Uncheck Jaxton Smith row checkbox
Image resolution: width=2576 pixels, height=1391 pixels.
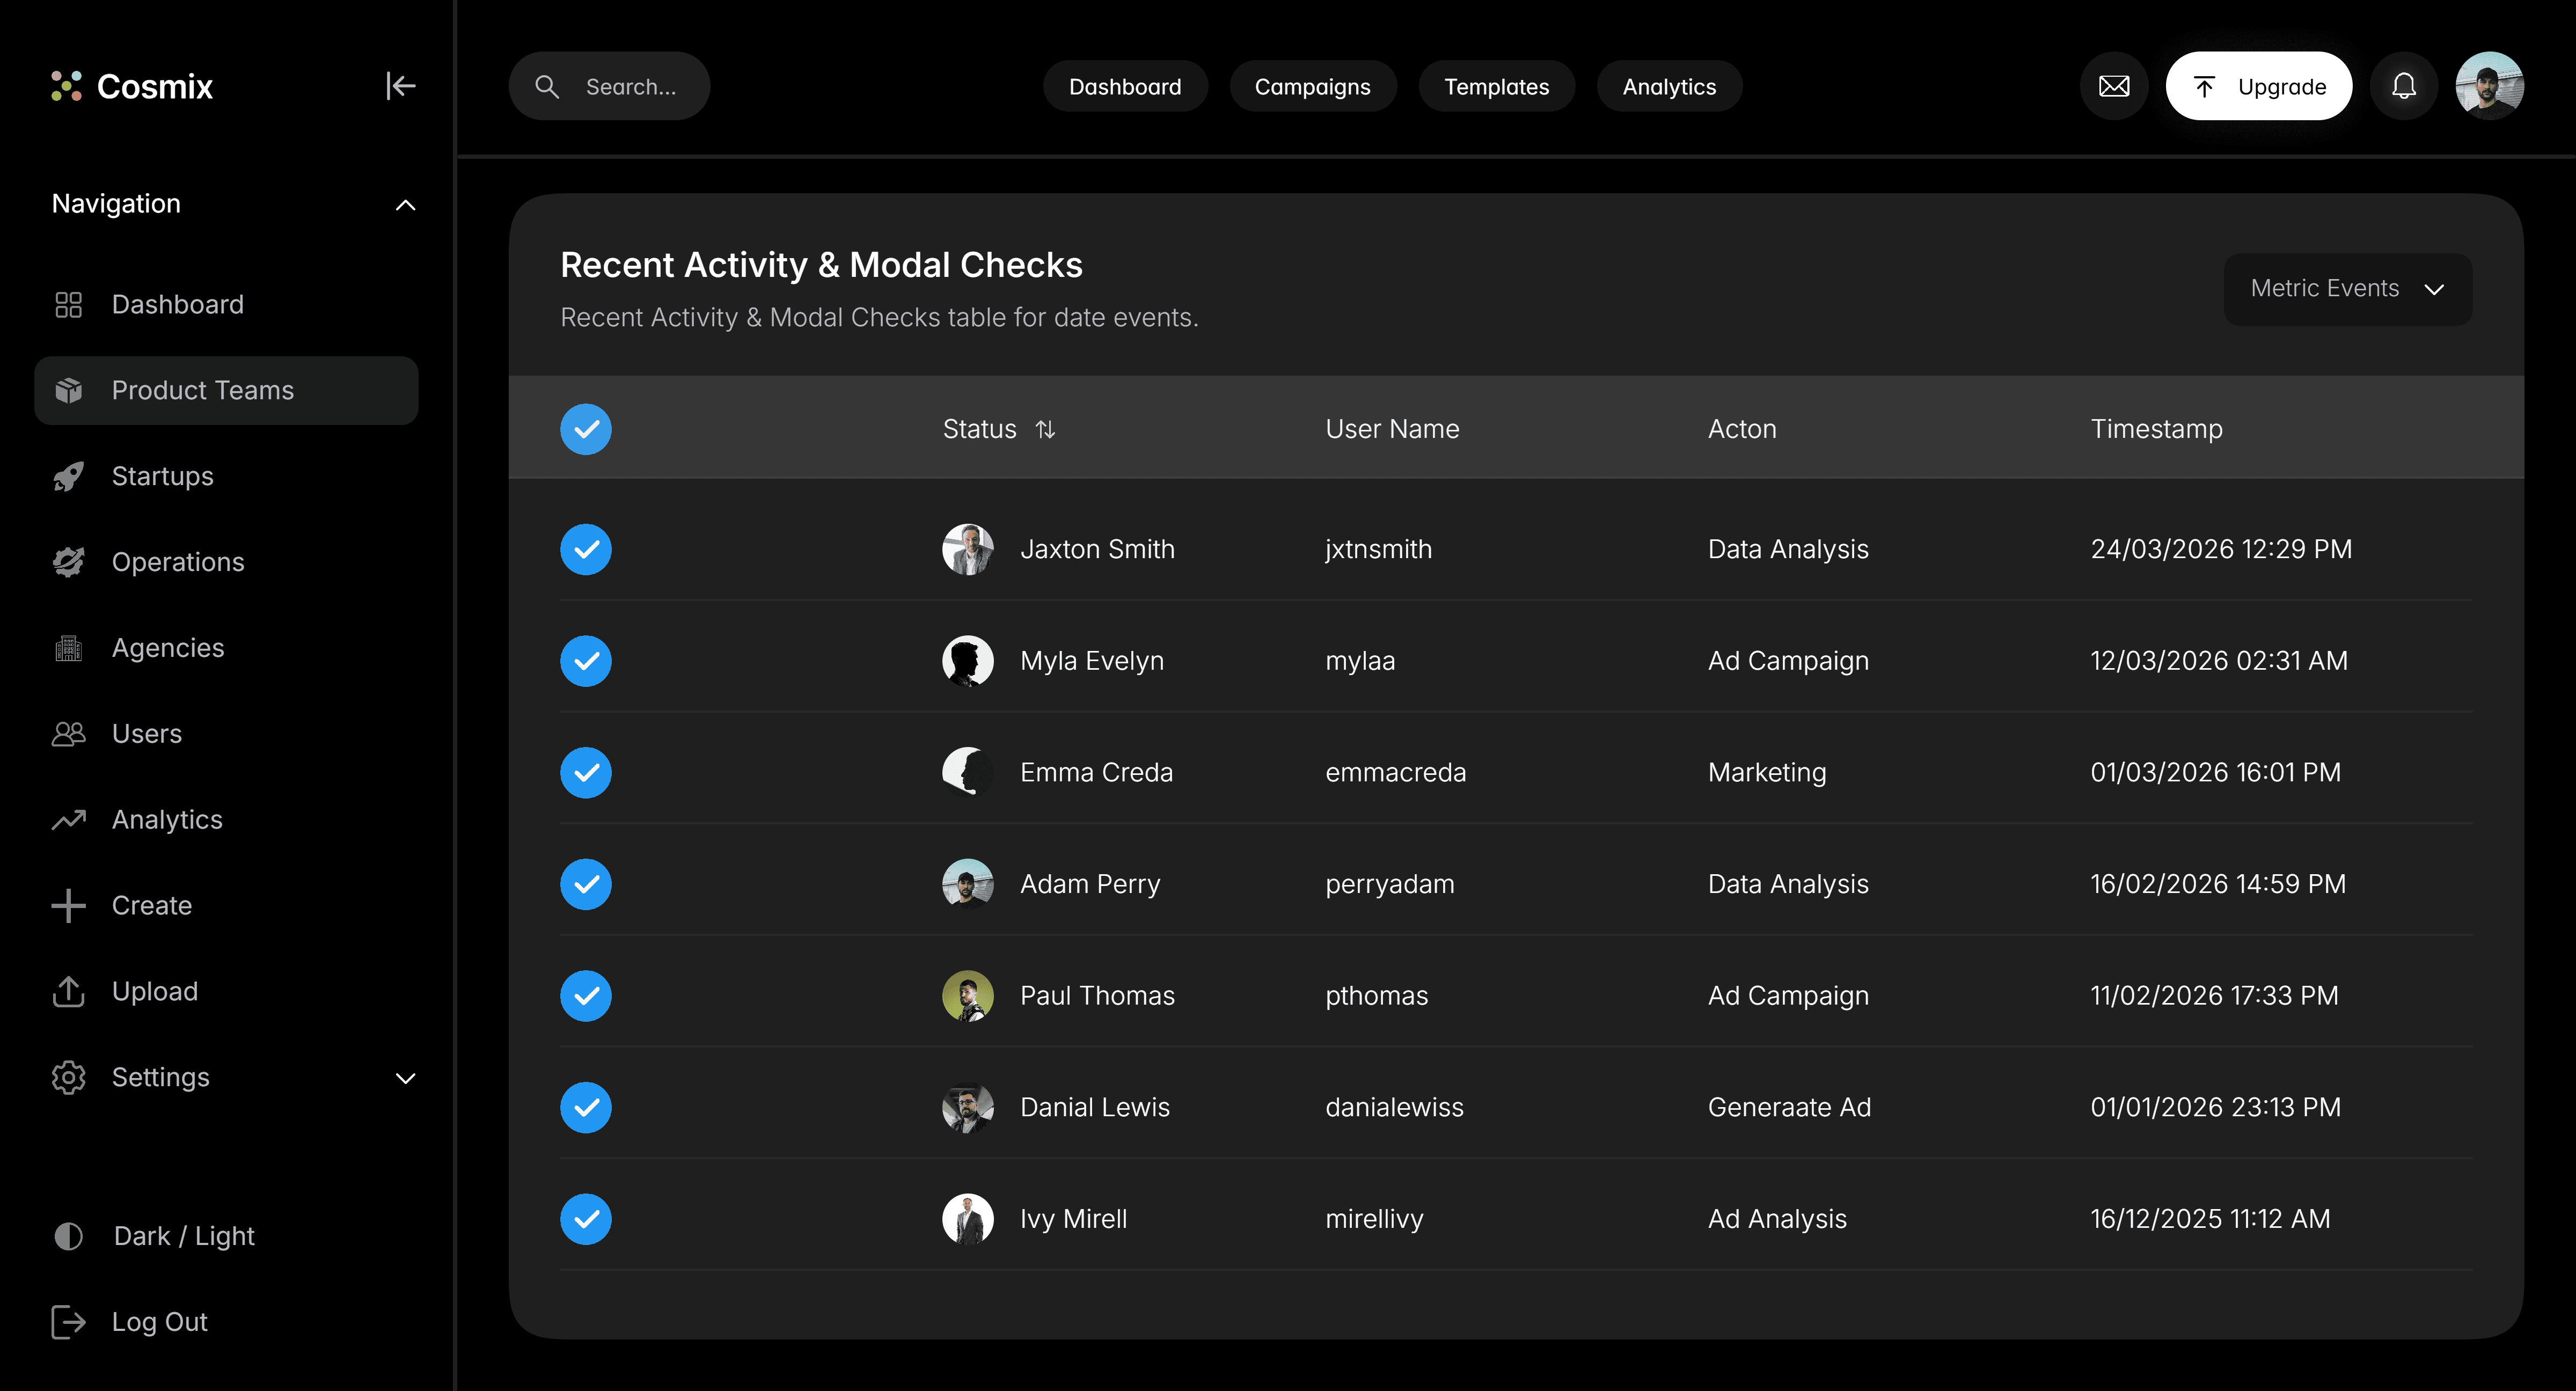click(586, 549)
